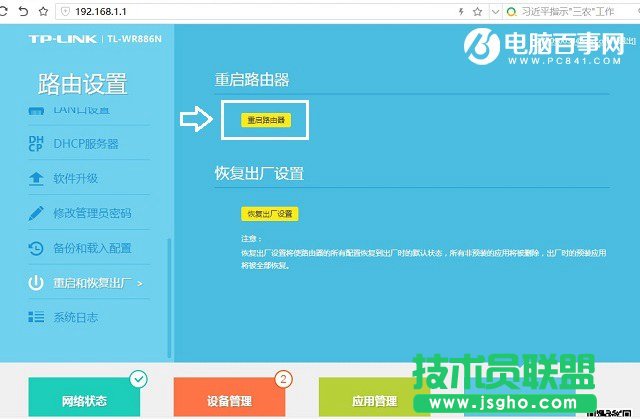Viewport: 640px width, 419px height.
Task: Open DHCP服务器 settings
Action: (86, 144)
